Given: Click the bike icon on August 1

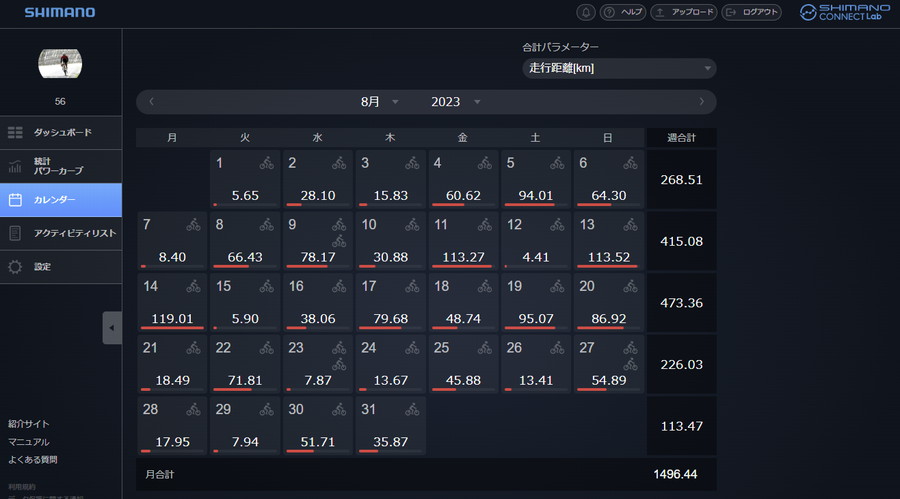Looking at the screenshot, I should (266, 163).
